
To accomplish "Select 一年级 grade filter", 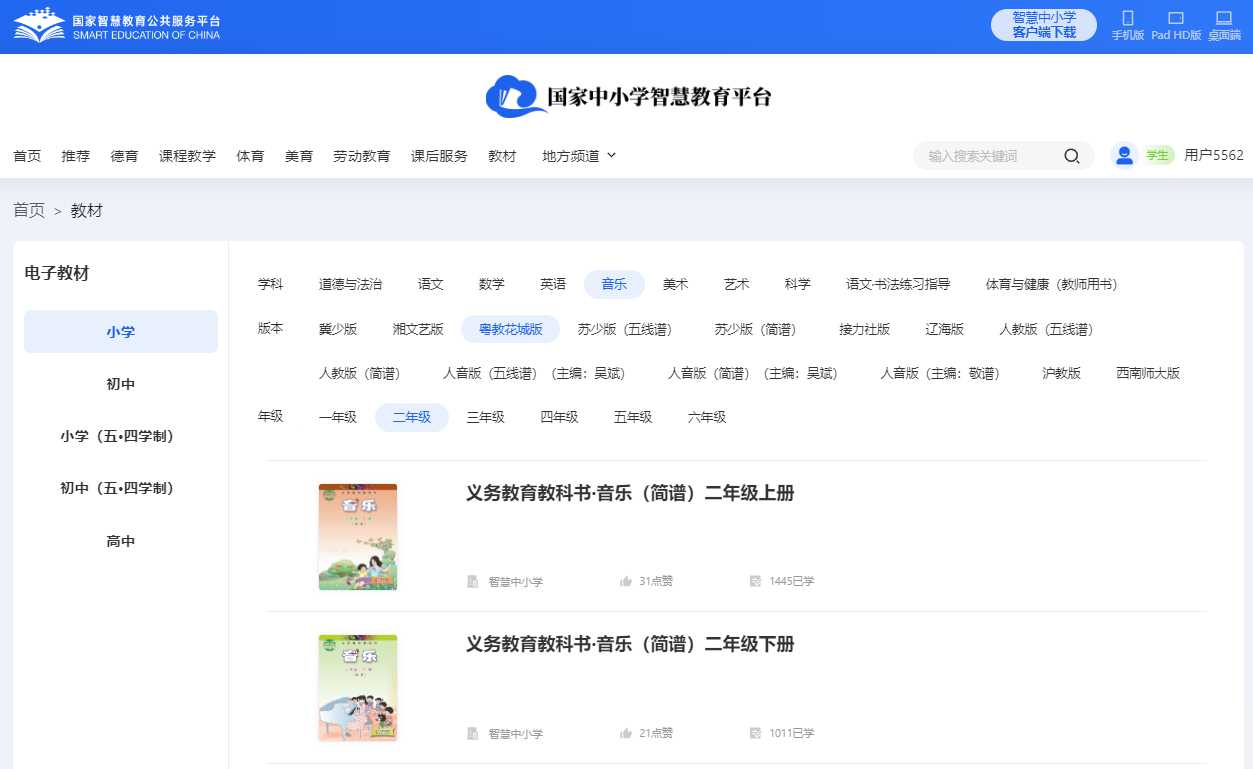I will [x=338, y=417].
